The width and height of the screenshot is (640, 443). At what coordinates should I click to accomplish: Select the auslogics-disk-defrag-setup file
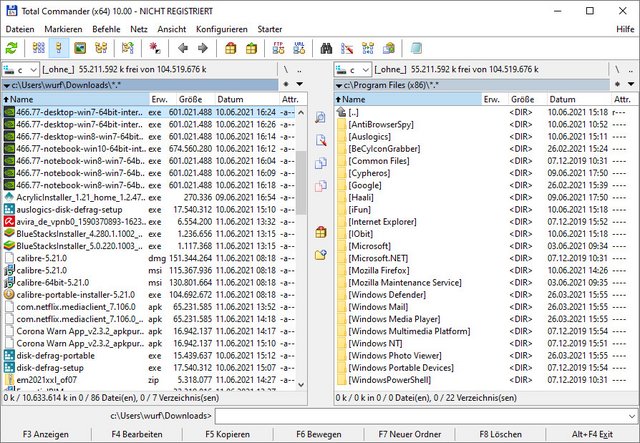click(149, 209)
